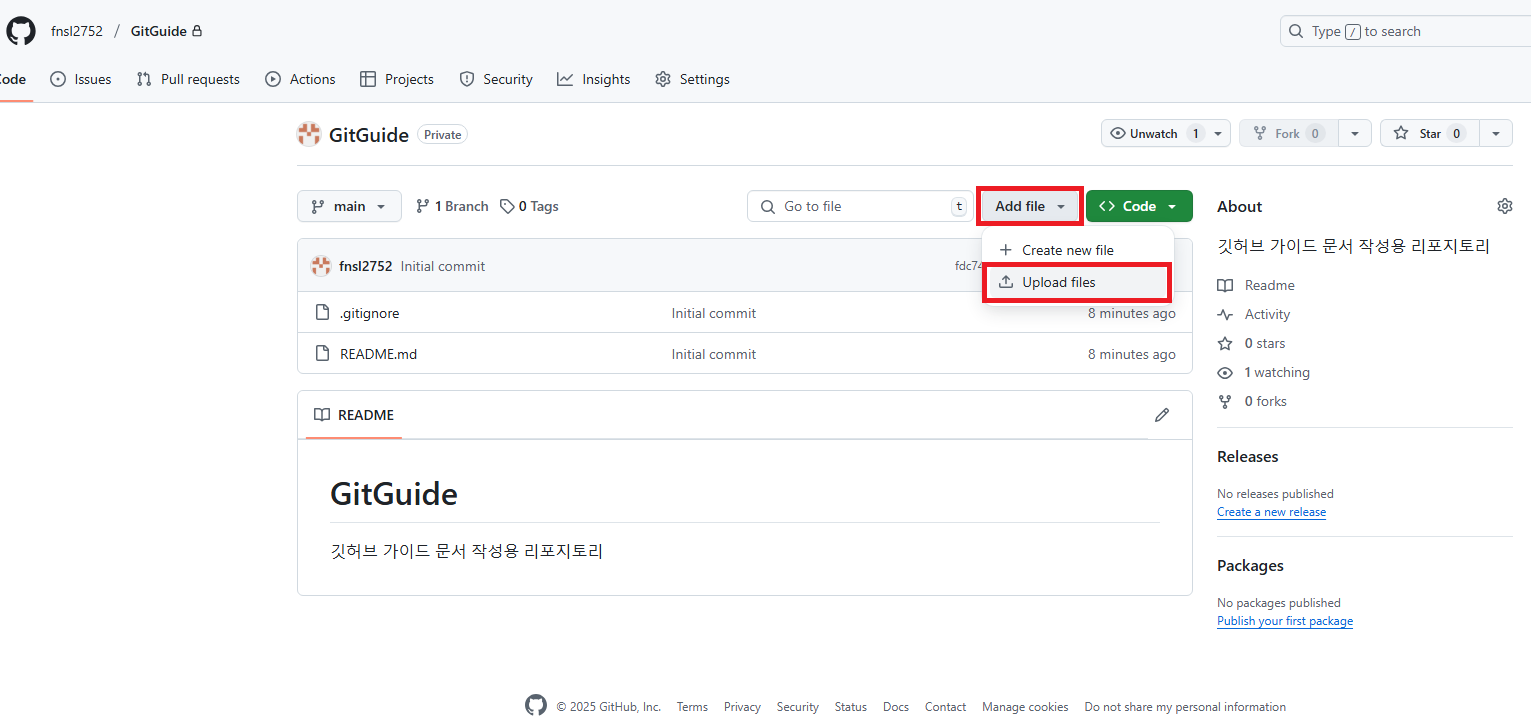Image resolution: width=1531 pixels, height=728 pixels.
Task: Open the Terms footer link
Action: pyautogui.click(x=692, y=707)
